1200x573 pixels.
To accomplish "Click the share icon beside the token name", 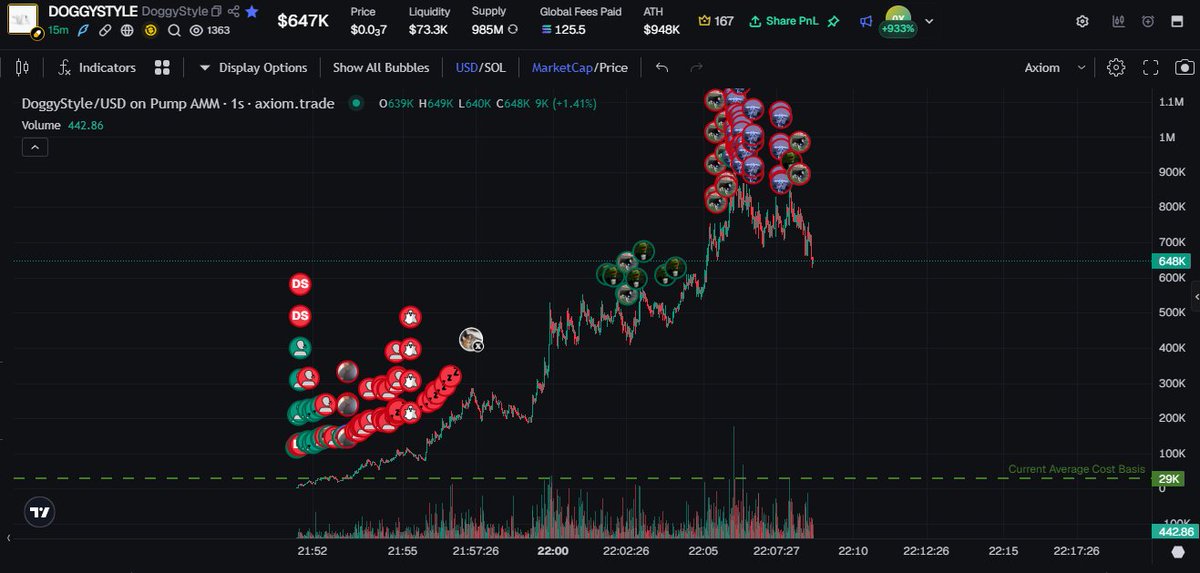I will point(233,12).
